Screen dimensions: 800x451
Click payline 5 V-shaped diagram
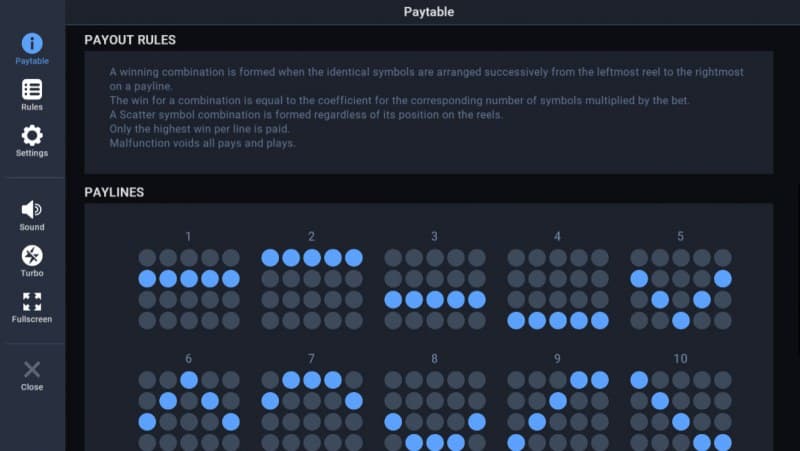pos(680,289)
